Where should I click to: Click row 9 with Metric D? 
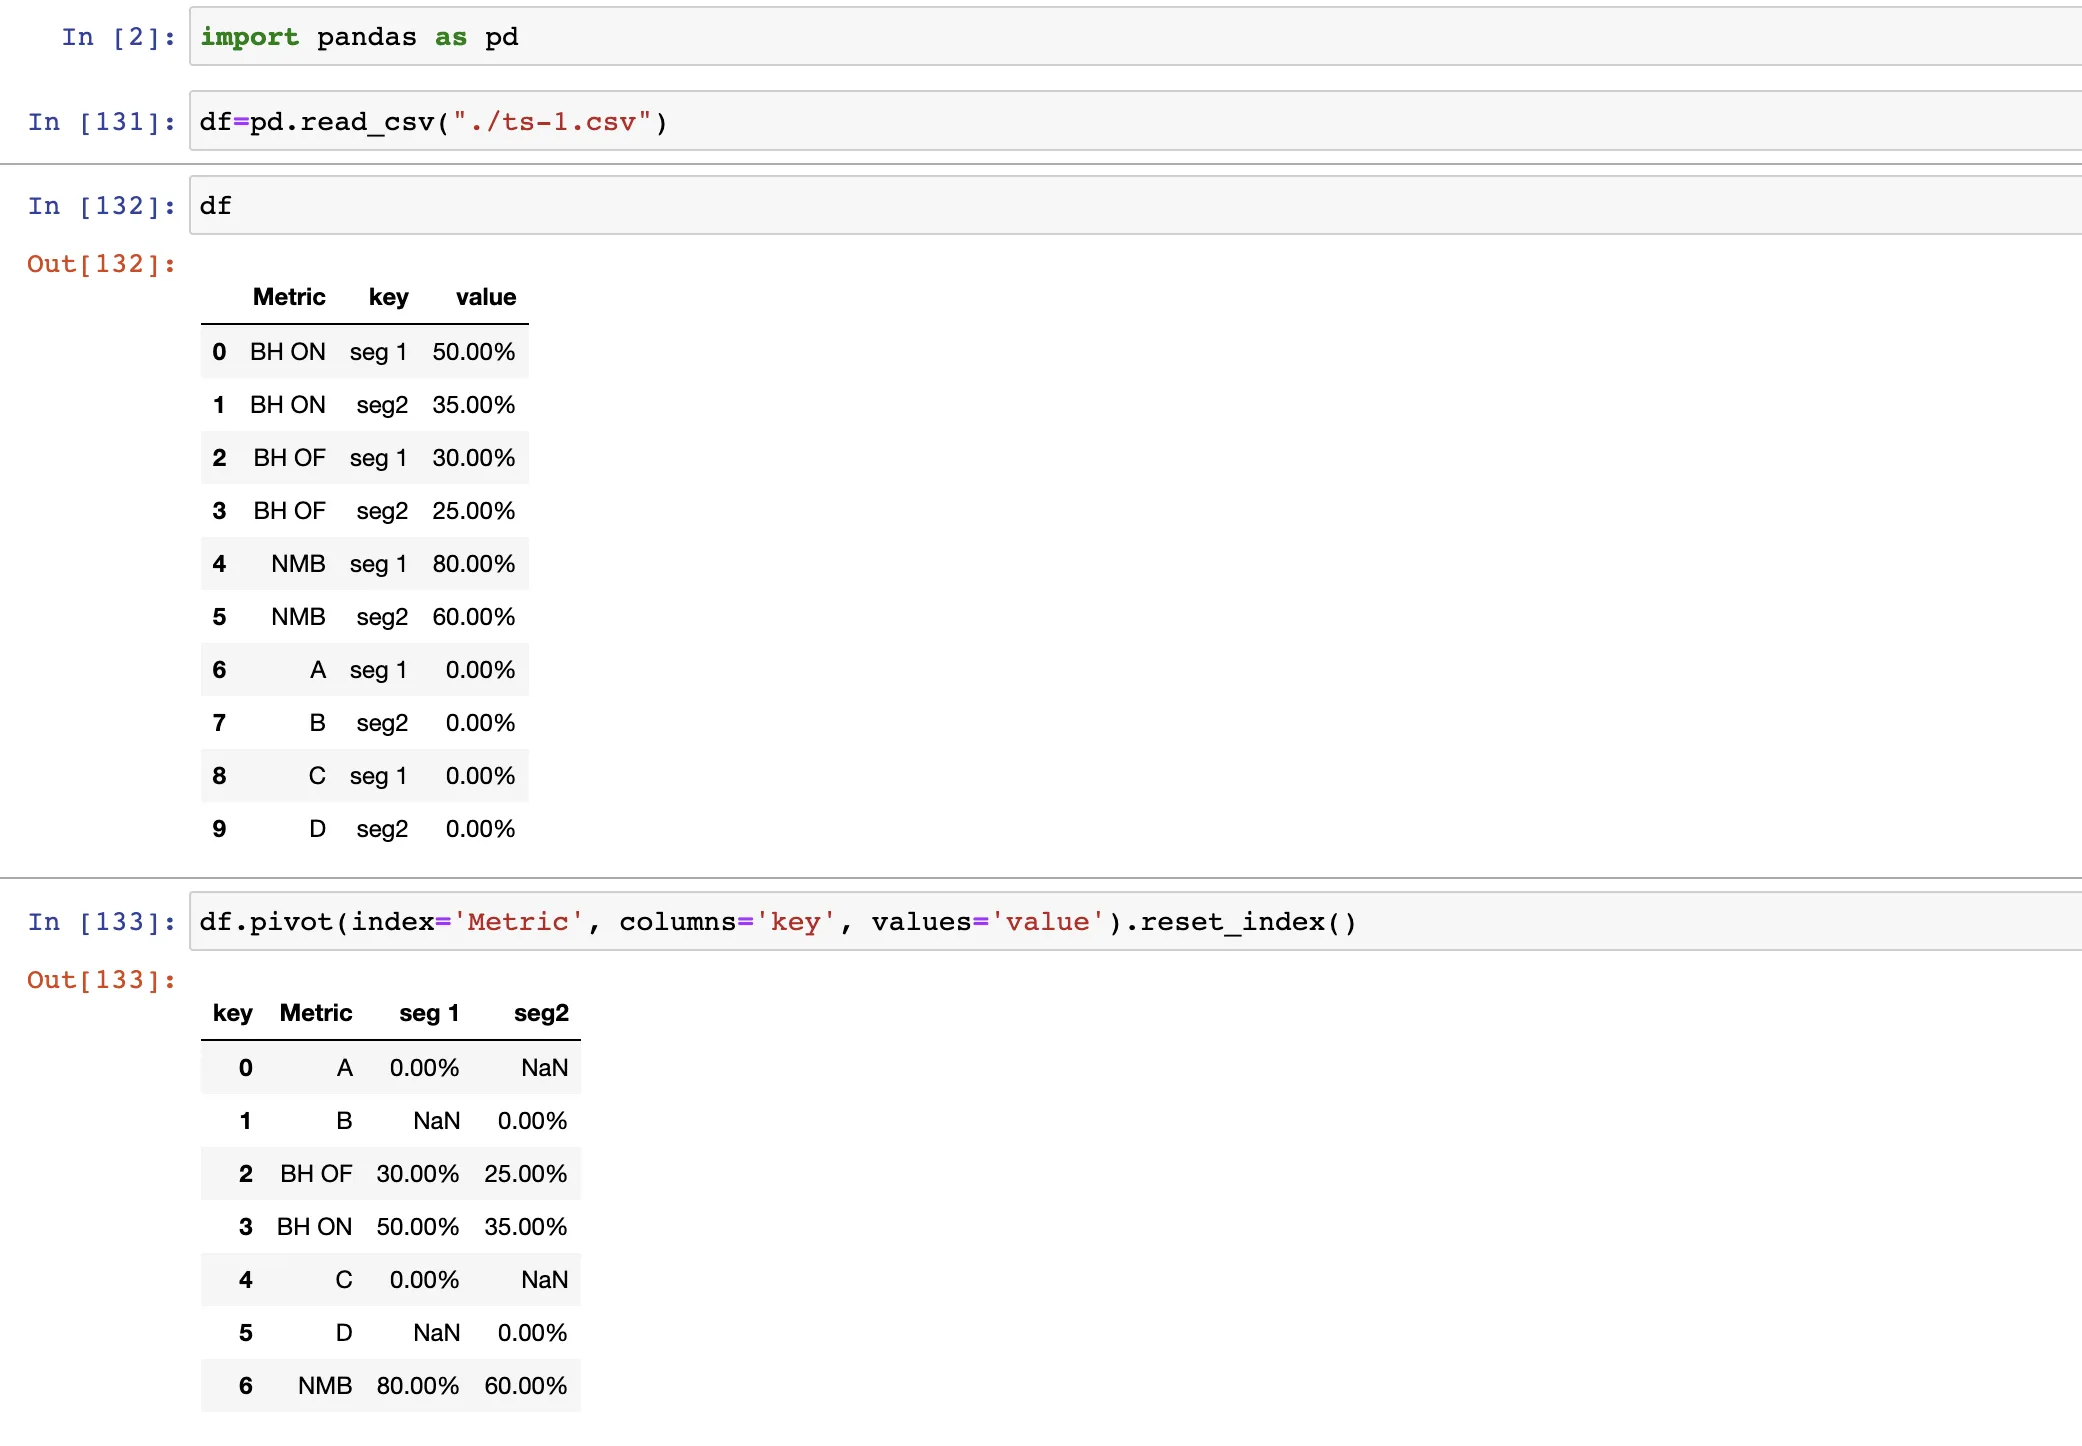point(365,829)
